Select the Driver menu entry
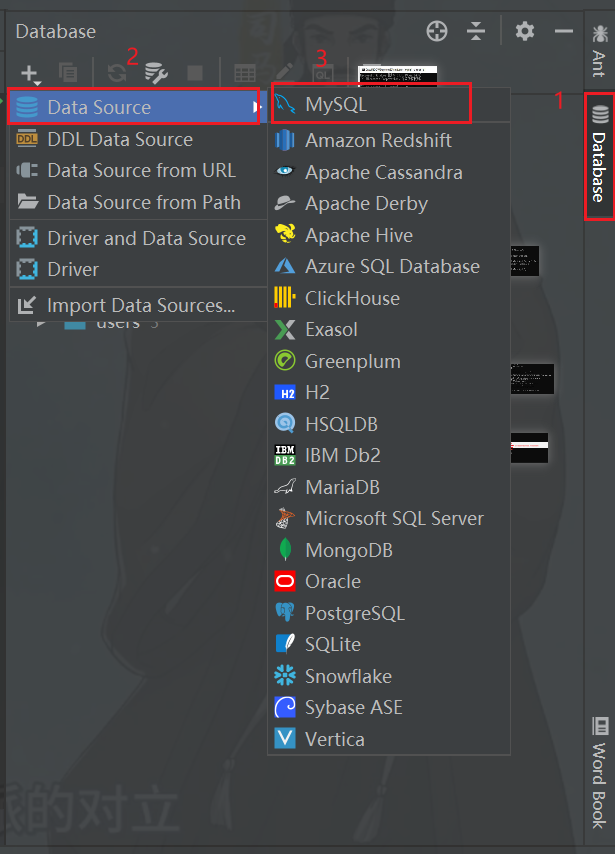The image size is (615, 854). tap(138, 269)
